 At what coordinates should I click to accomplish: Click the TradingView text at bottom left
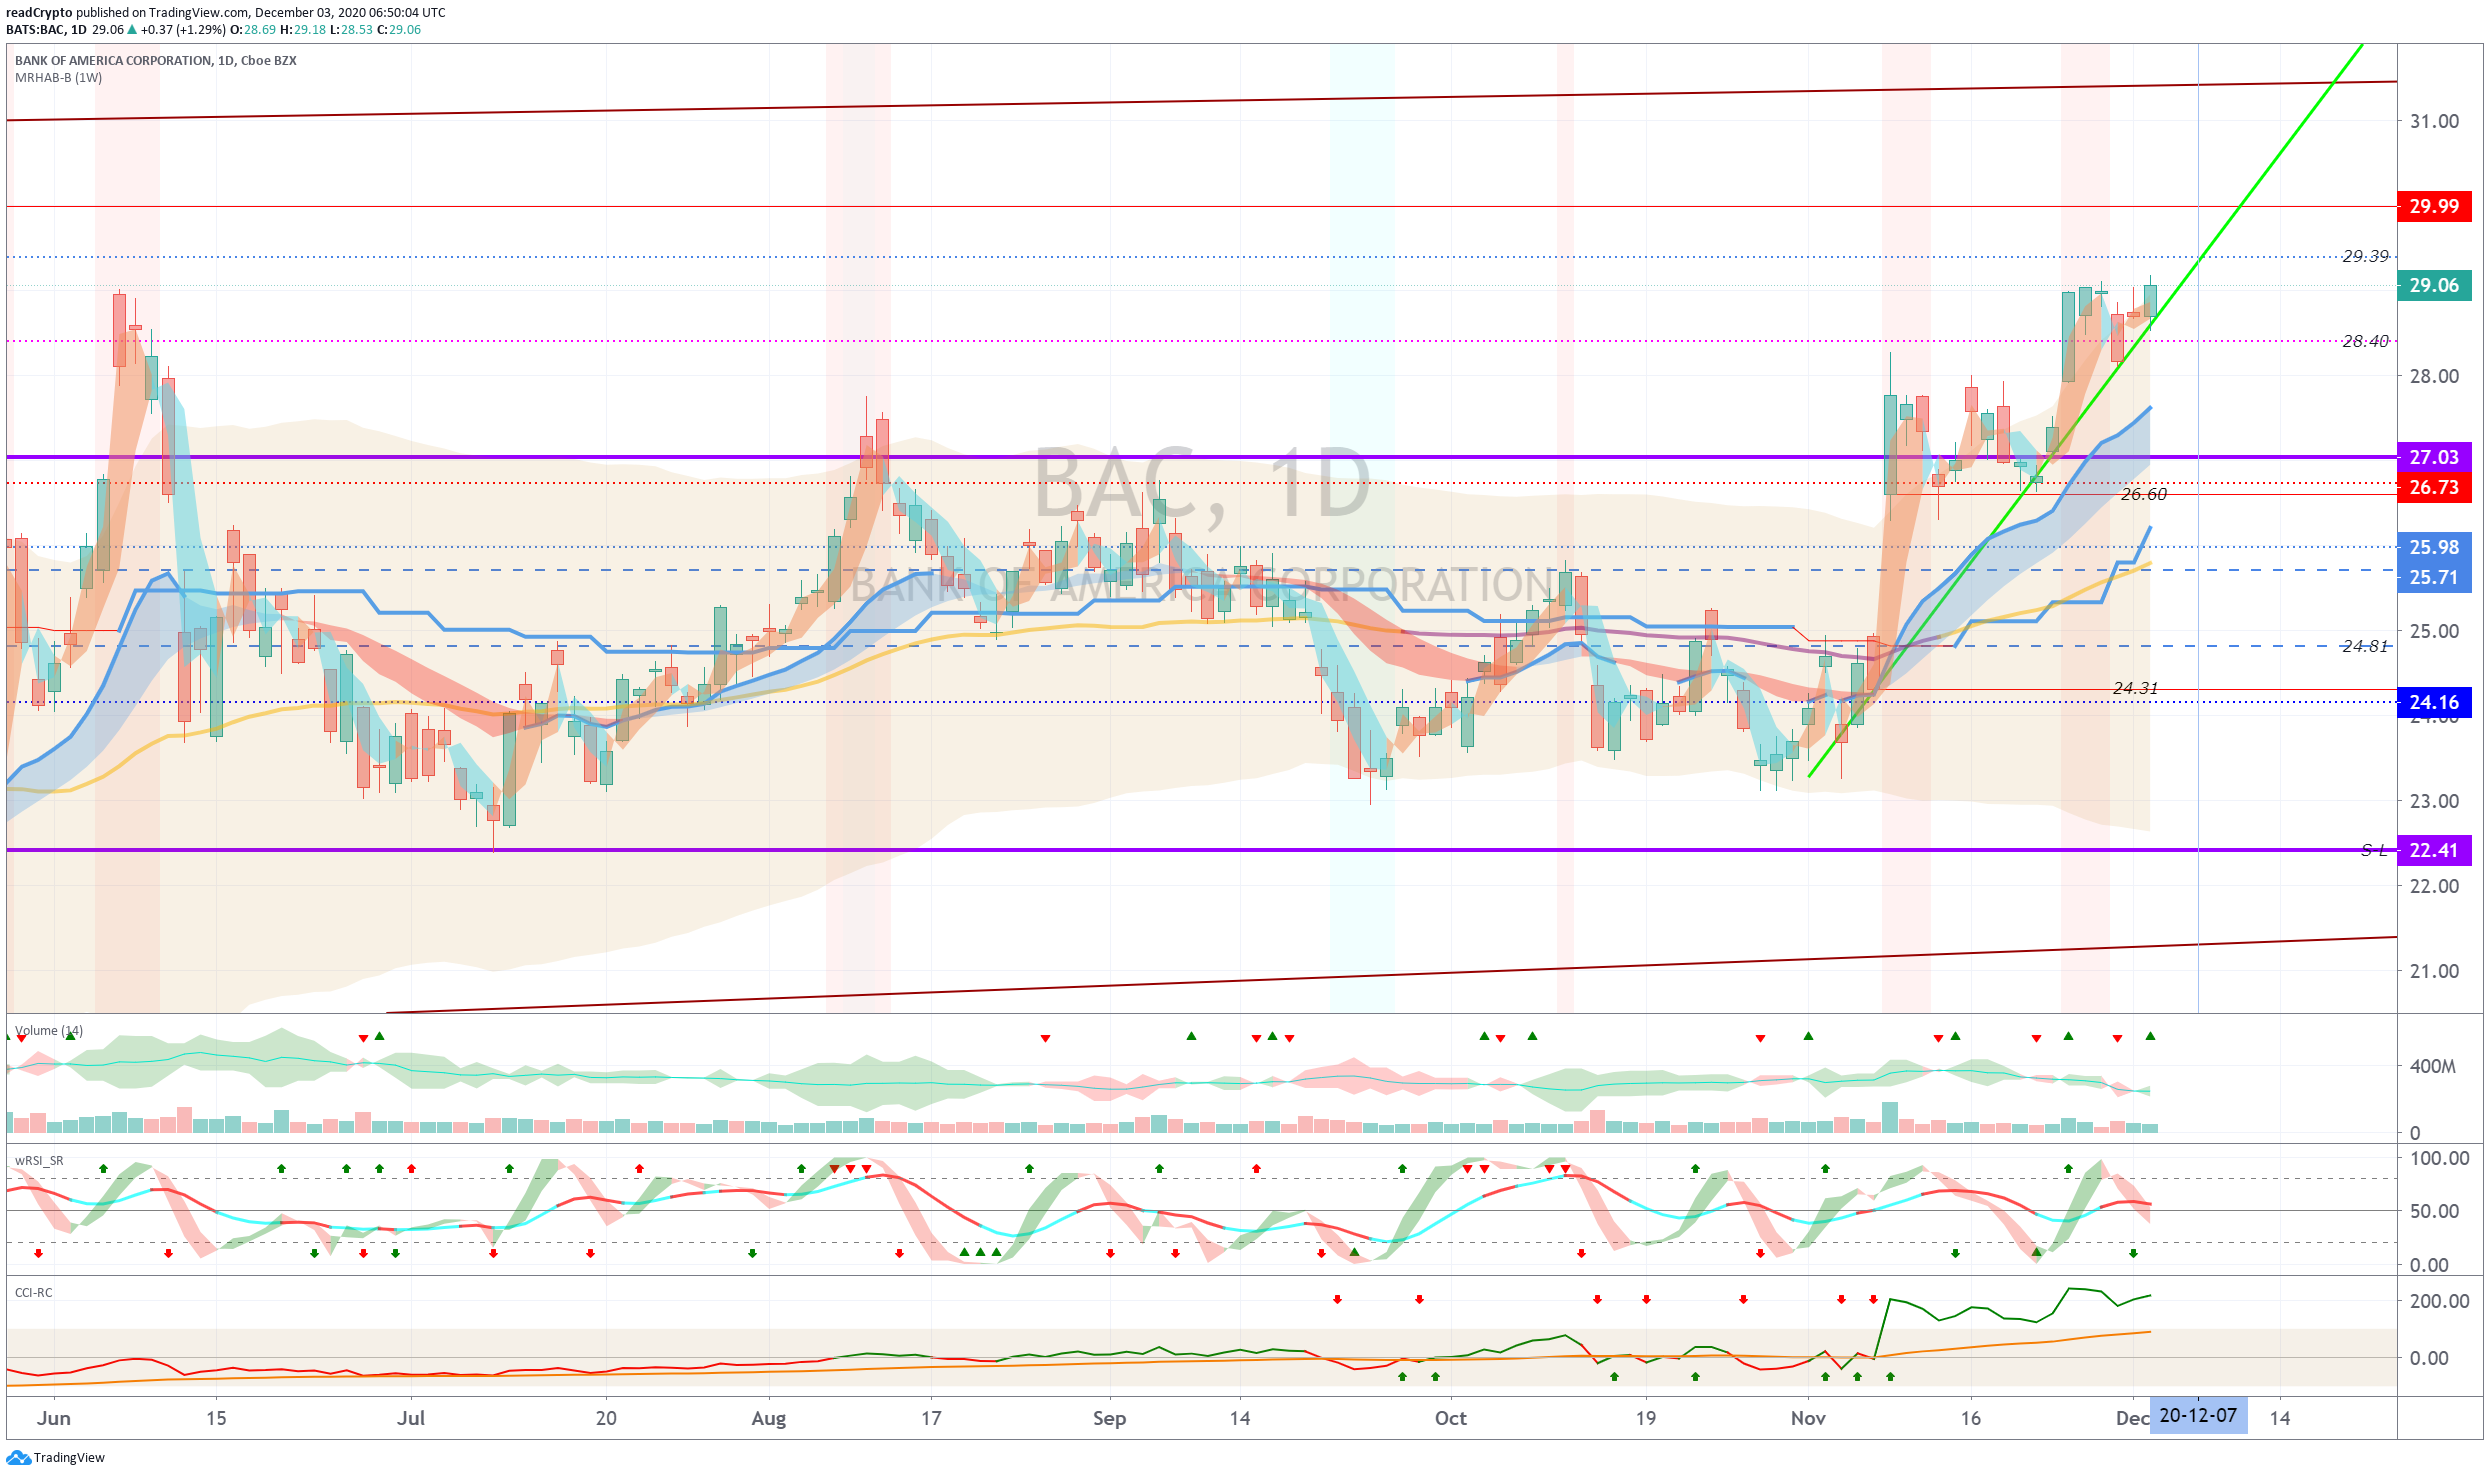[69, 1458]
